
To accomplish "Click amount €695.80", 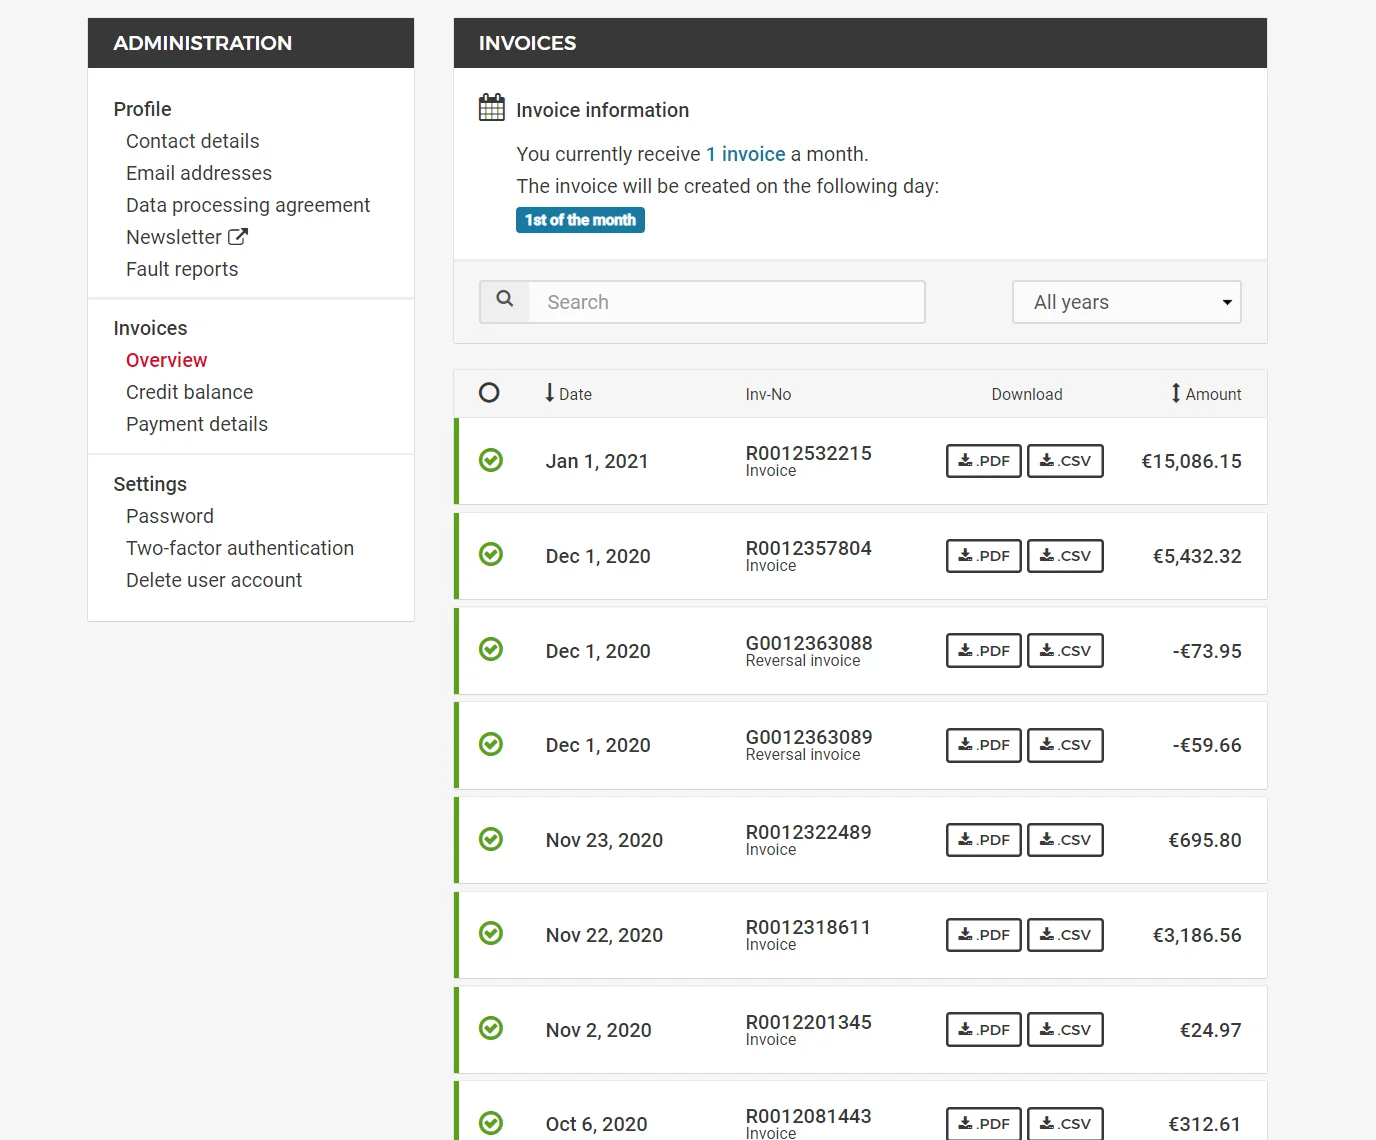I will pyautogui.click(x=1205, y=840).
